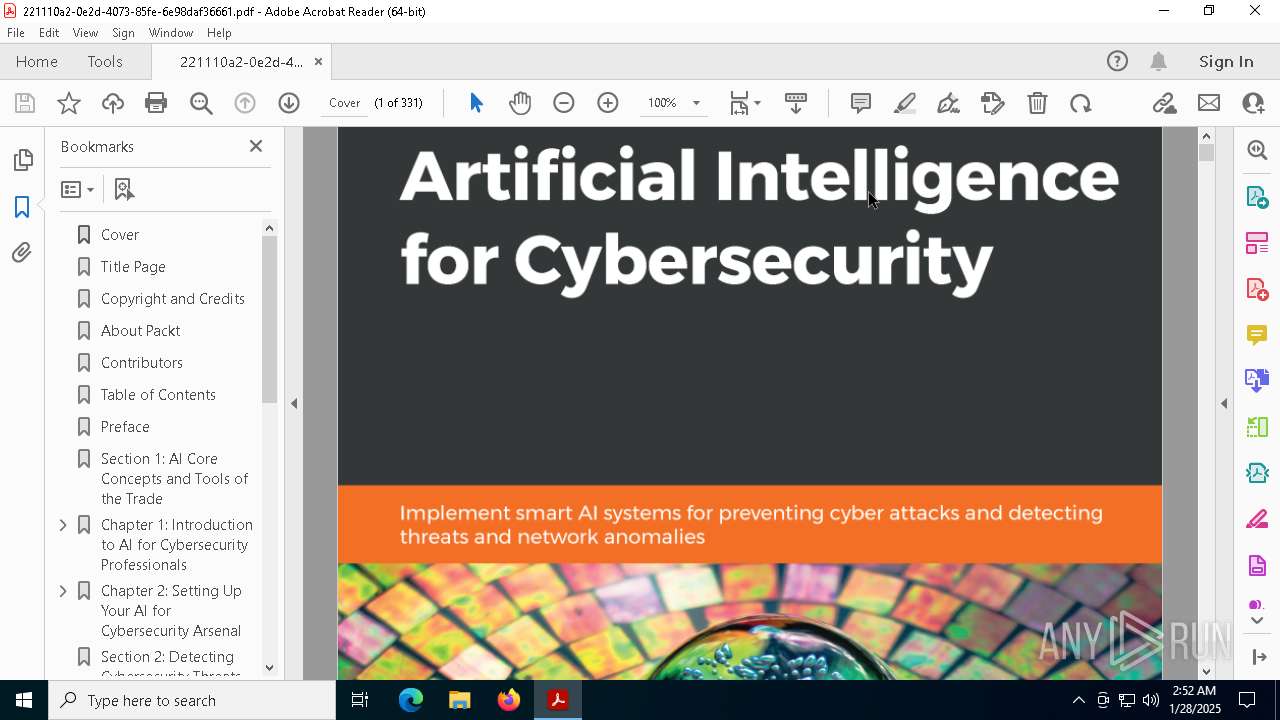Close the Bookmarks panel

[256, 146]
